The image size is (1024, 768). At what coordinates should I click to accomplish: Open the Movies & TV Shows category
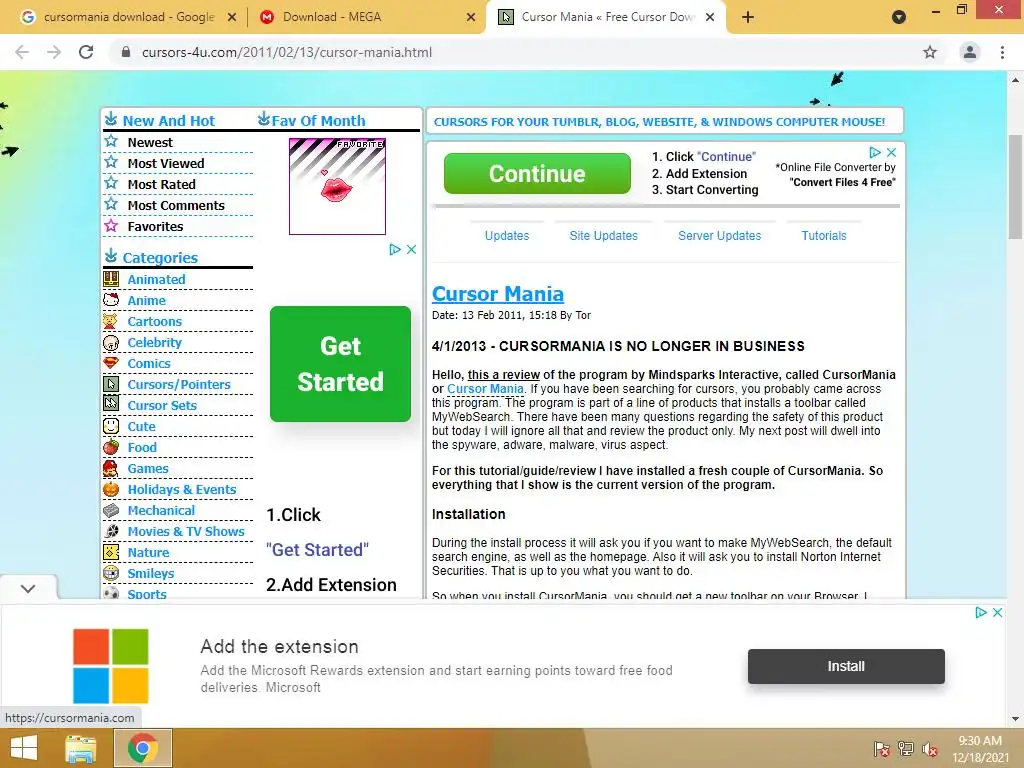[186, 531]
